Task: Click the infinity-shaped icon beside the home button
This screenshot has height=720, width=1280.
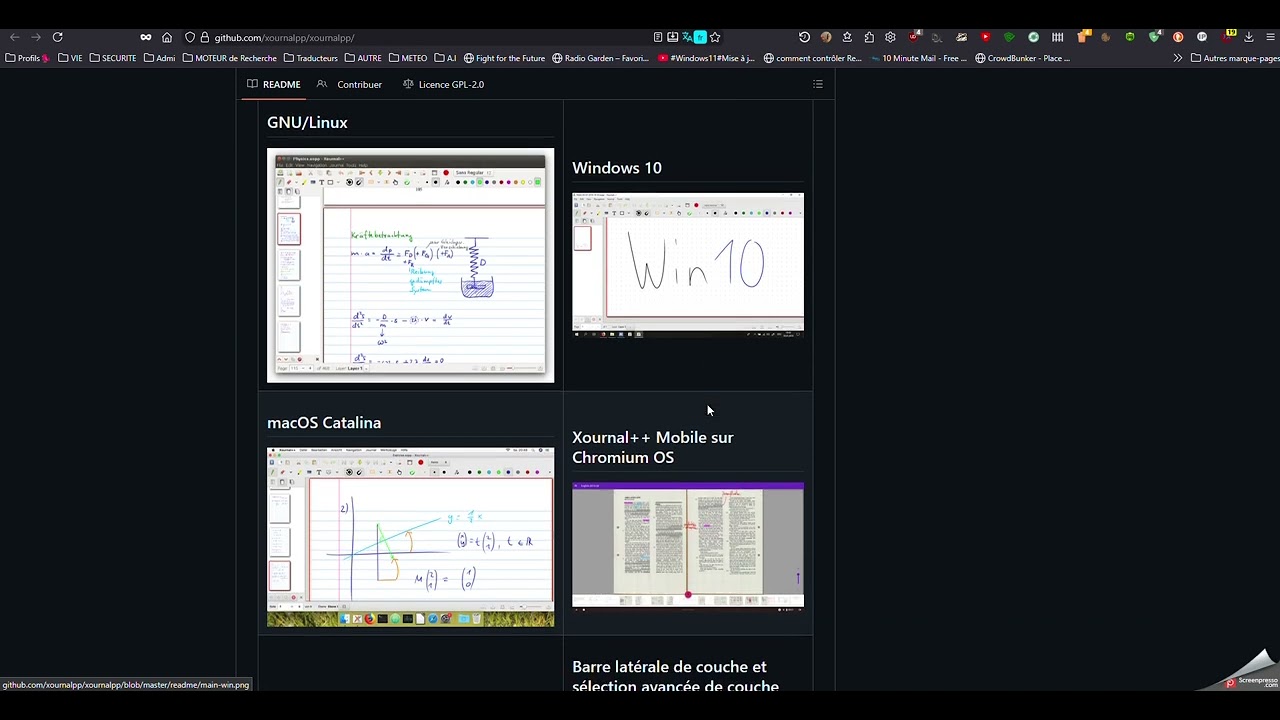Action: pos(146,37)
